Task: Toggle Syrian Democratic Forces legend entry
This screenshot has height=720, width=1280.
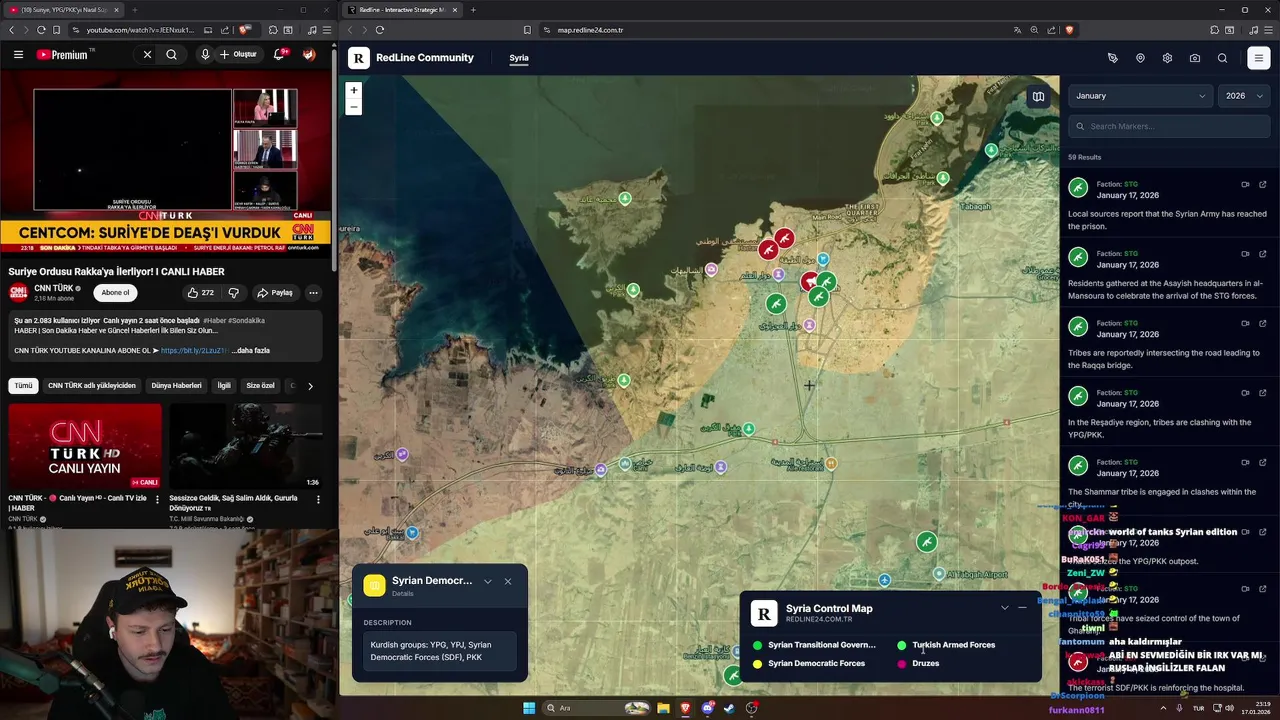Action: tap(809, 663)
